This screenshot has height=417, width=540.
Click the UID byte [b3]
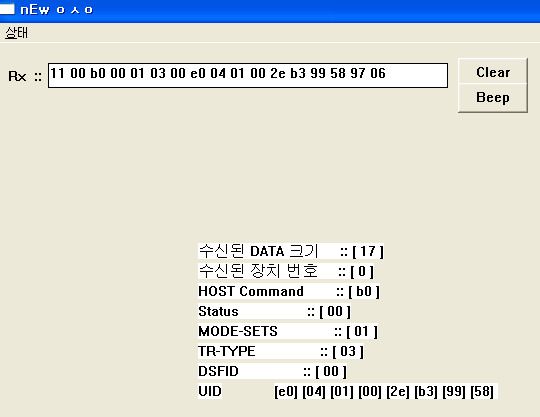(x=426, y=392)
